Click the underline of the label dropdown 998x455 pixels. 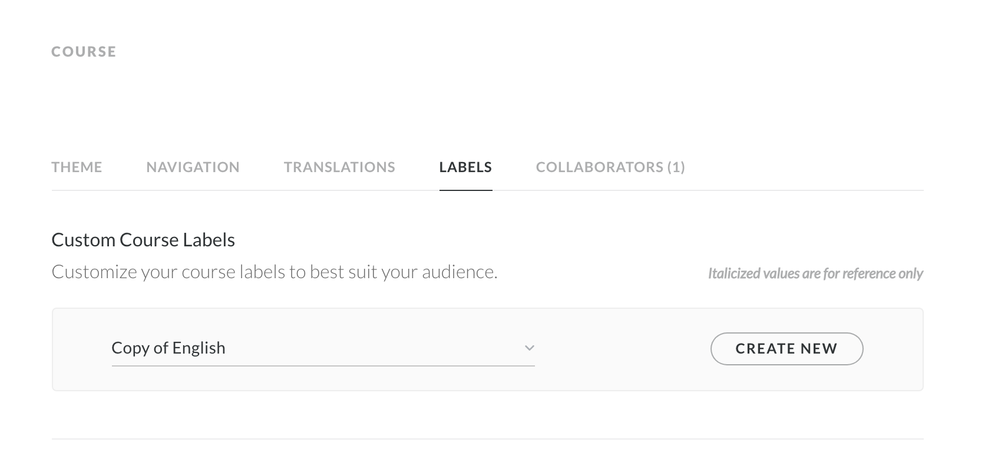point(322,366)
